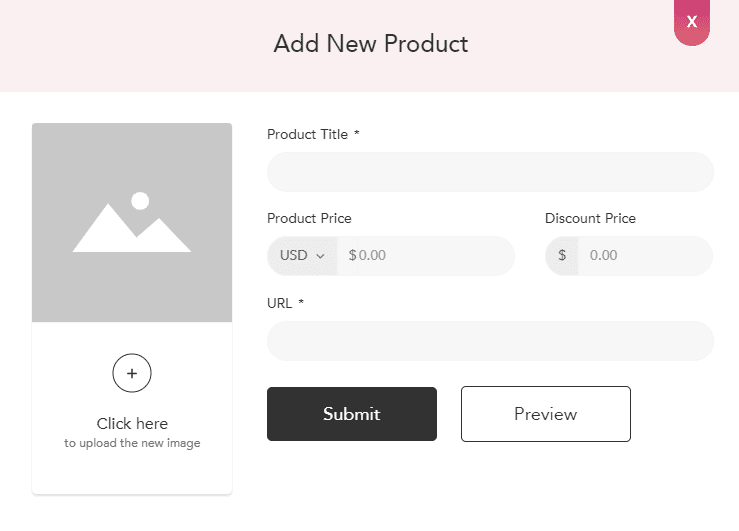The height and width of the screenshot is (531, 739).
Task: Click the URL field label
Action: click(x=280, y=303)
